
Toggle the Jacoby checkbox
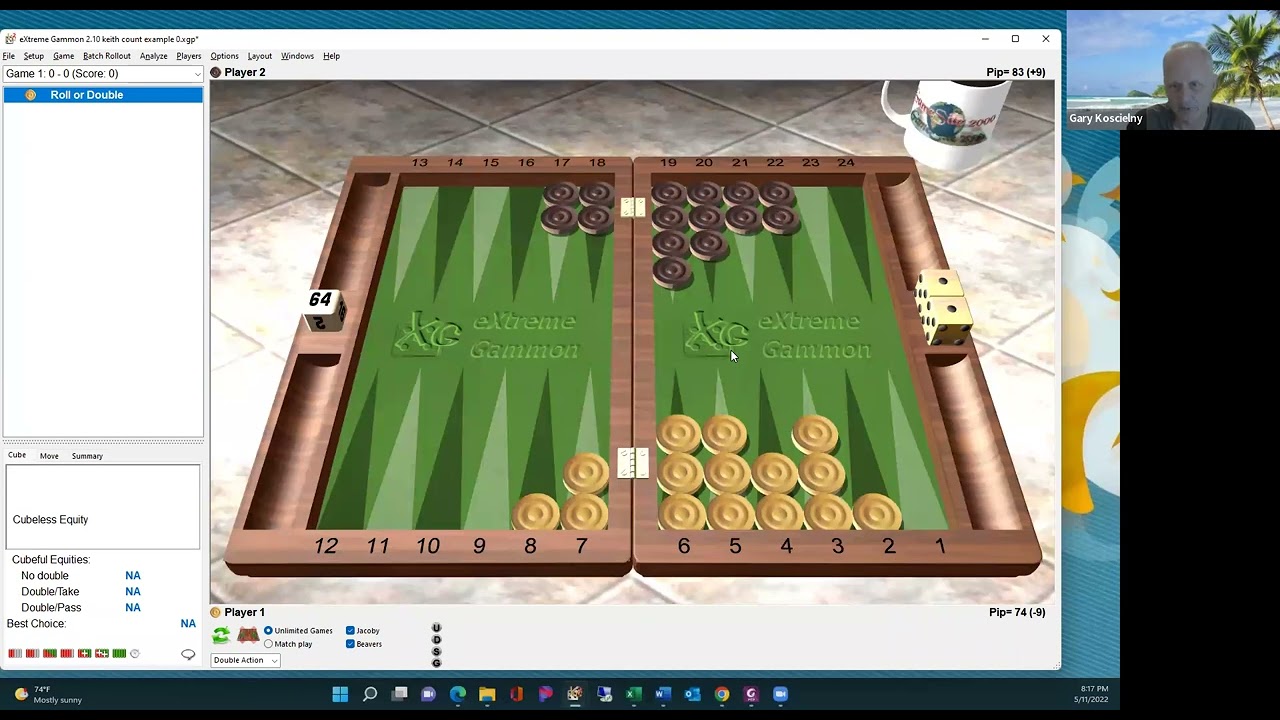350,631
